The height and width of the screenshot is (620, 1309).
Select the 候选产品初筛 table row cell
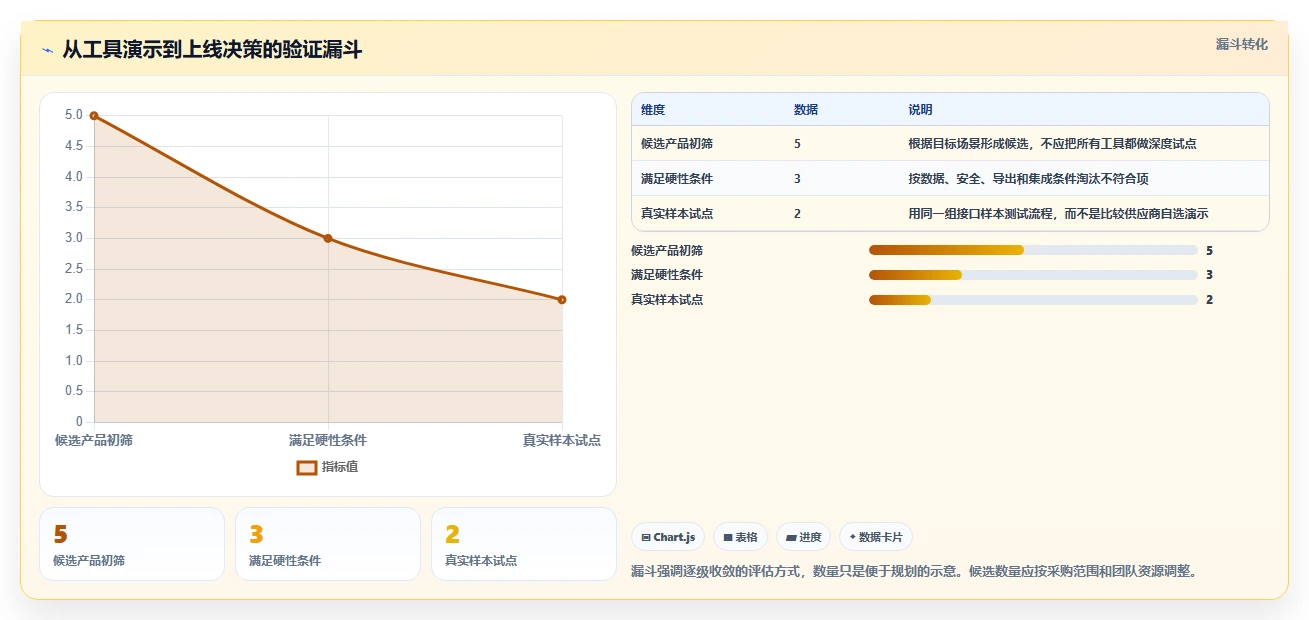677,144
